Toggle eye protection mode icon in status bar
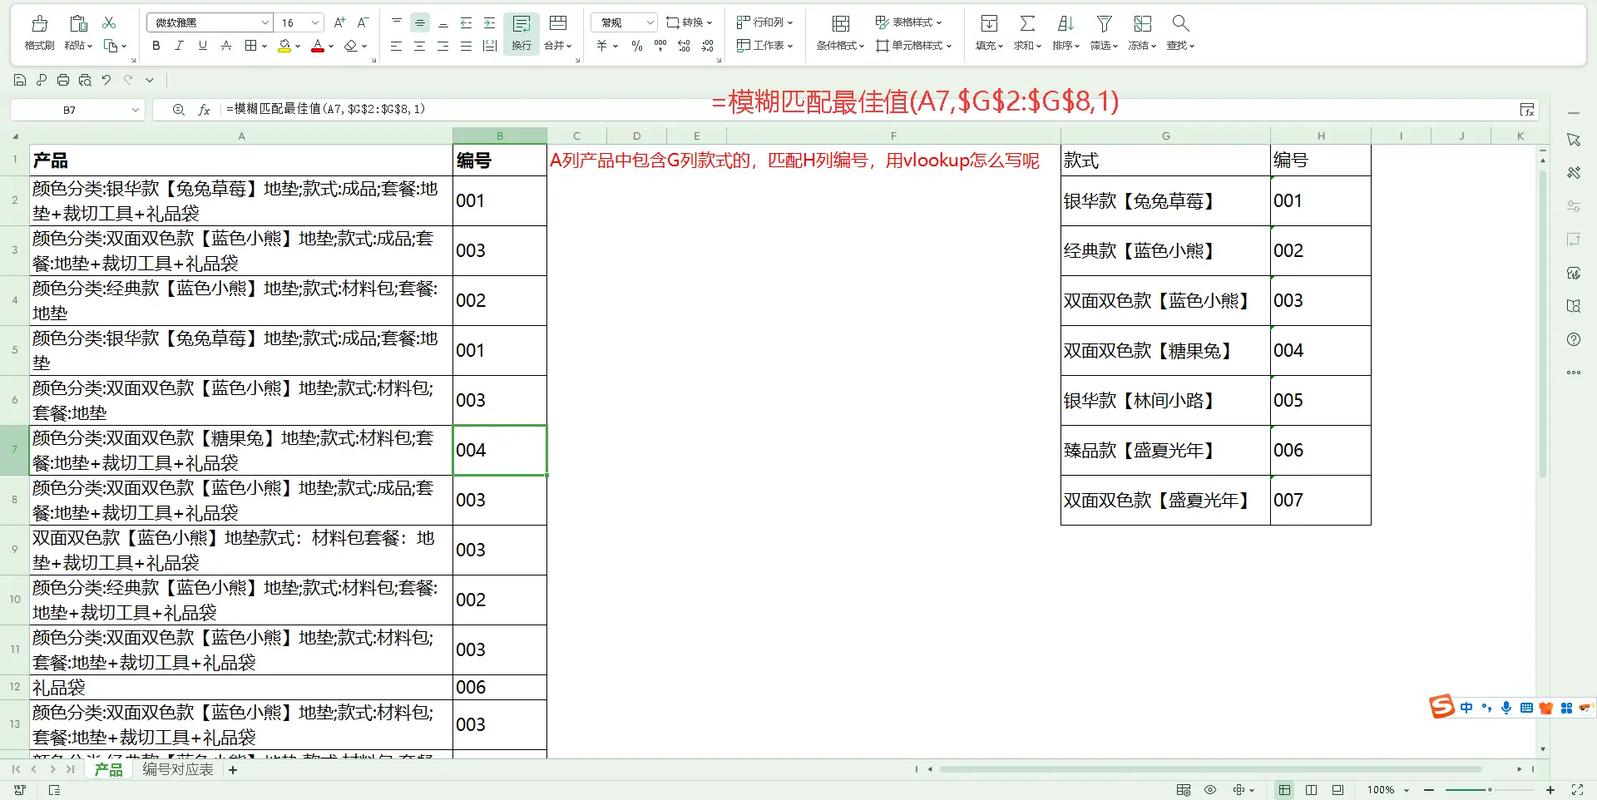The image size is (1597, 800). [1210, 790]
